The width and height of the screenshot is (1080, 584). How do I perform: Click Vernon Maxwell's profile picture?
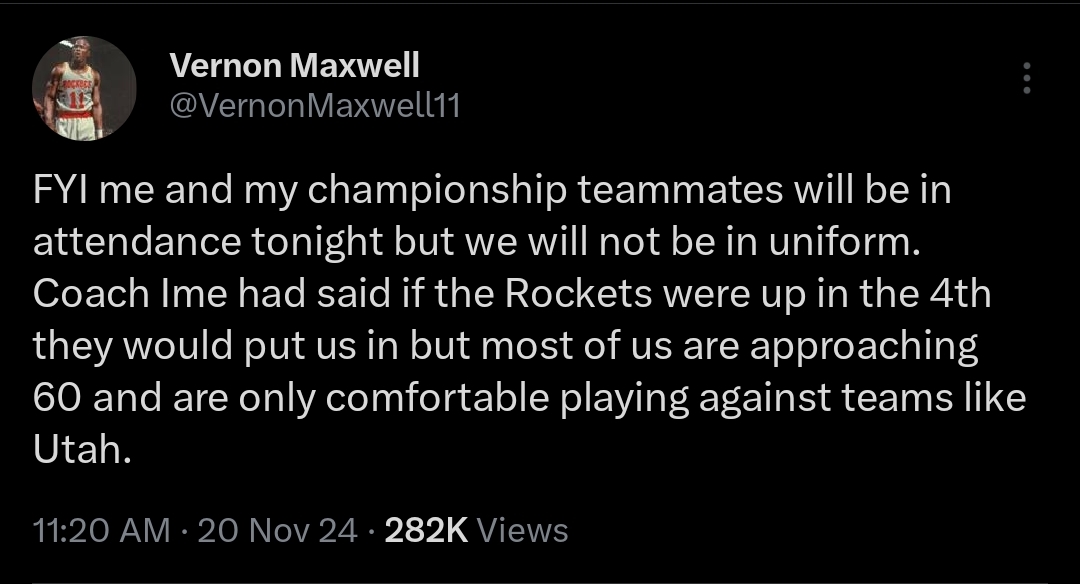[85, 88]
